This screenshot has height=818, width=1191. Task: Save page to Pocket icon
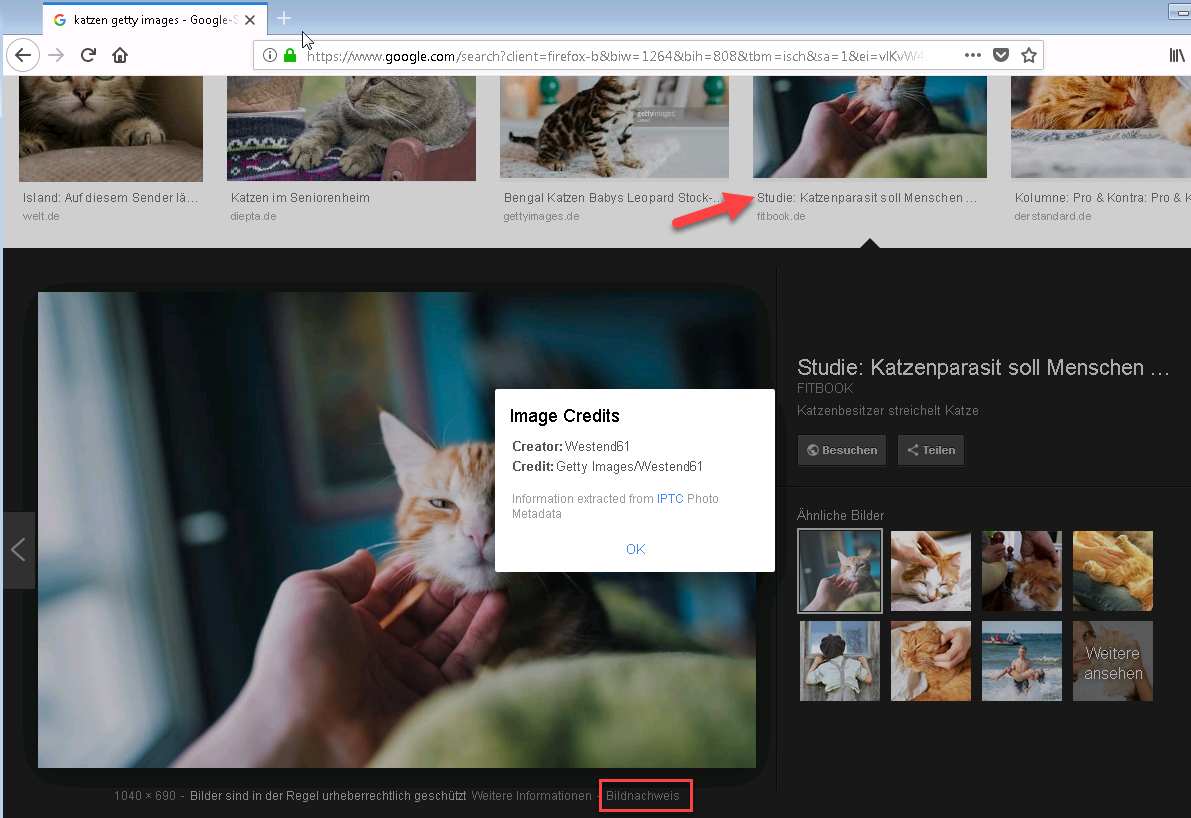point(1000,55)
